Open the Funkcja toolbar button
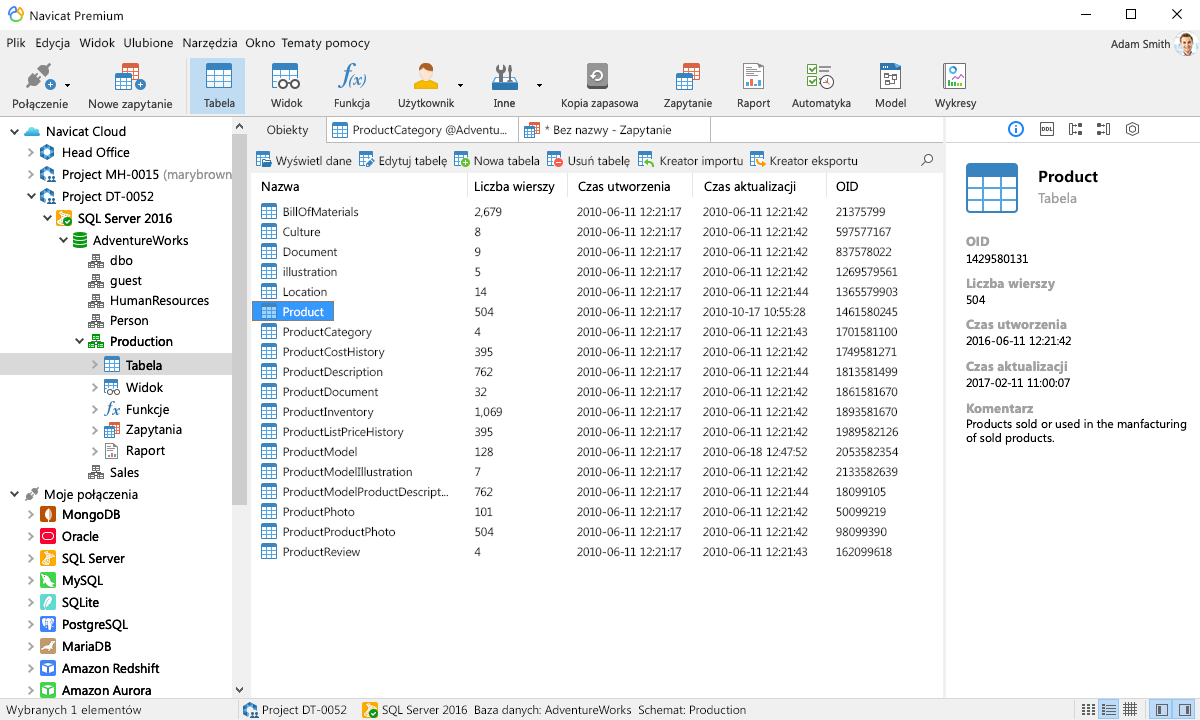The height and width of the screenshot is (720, 1200). point(352,86)
